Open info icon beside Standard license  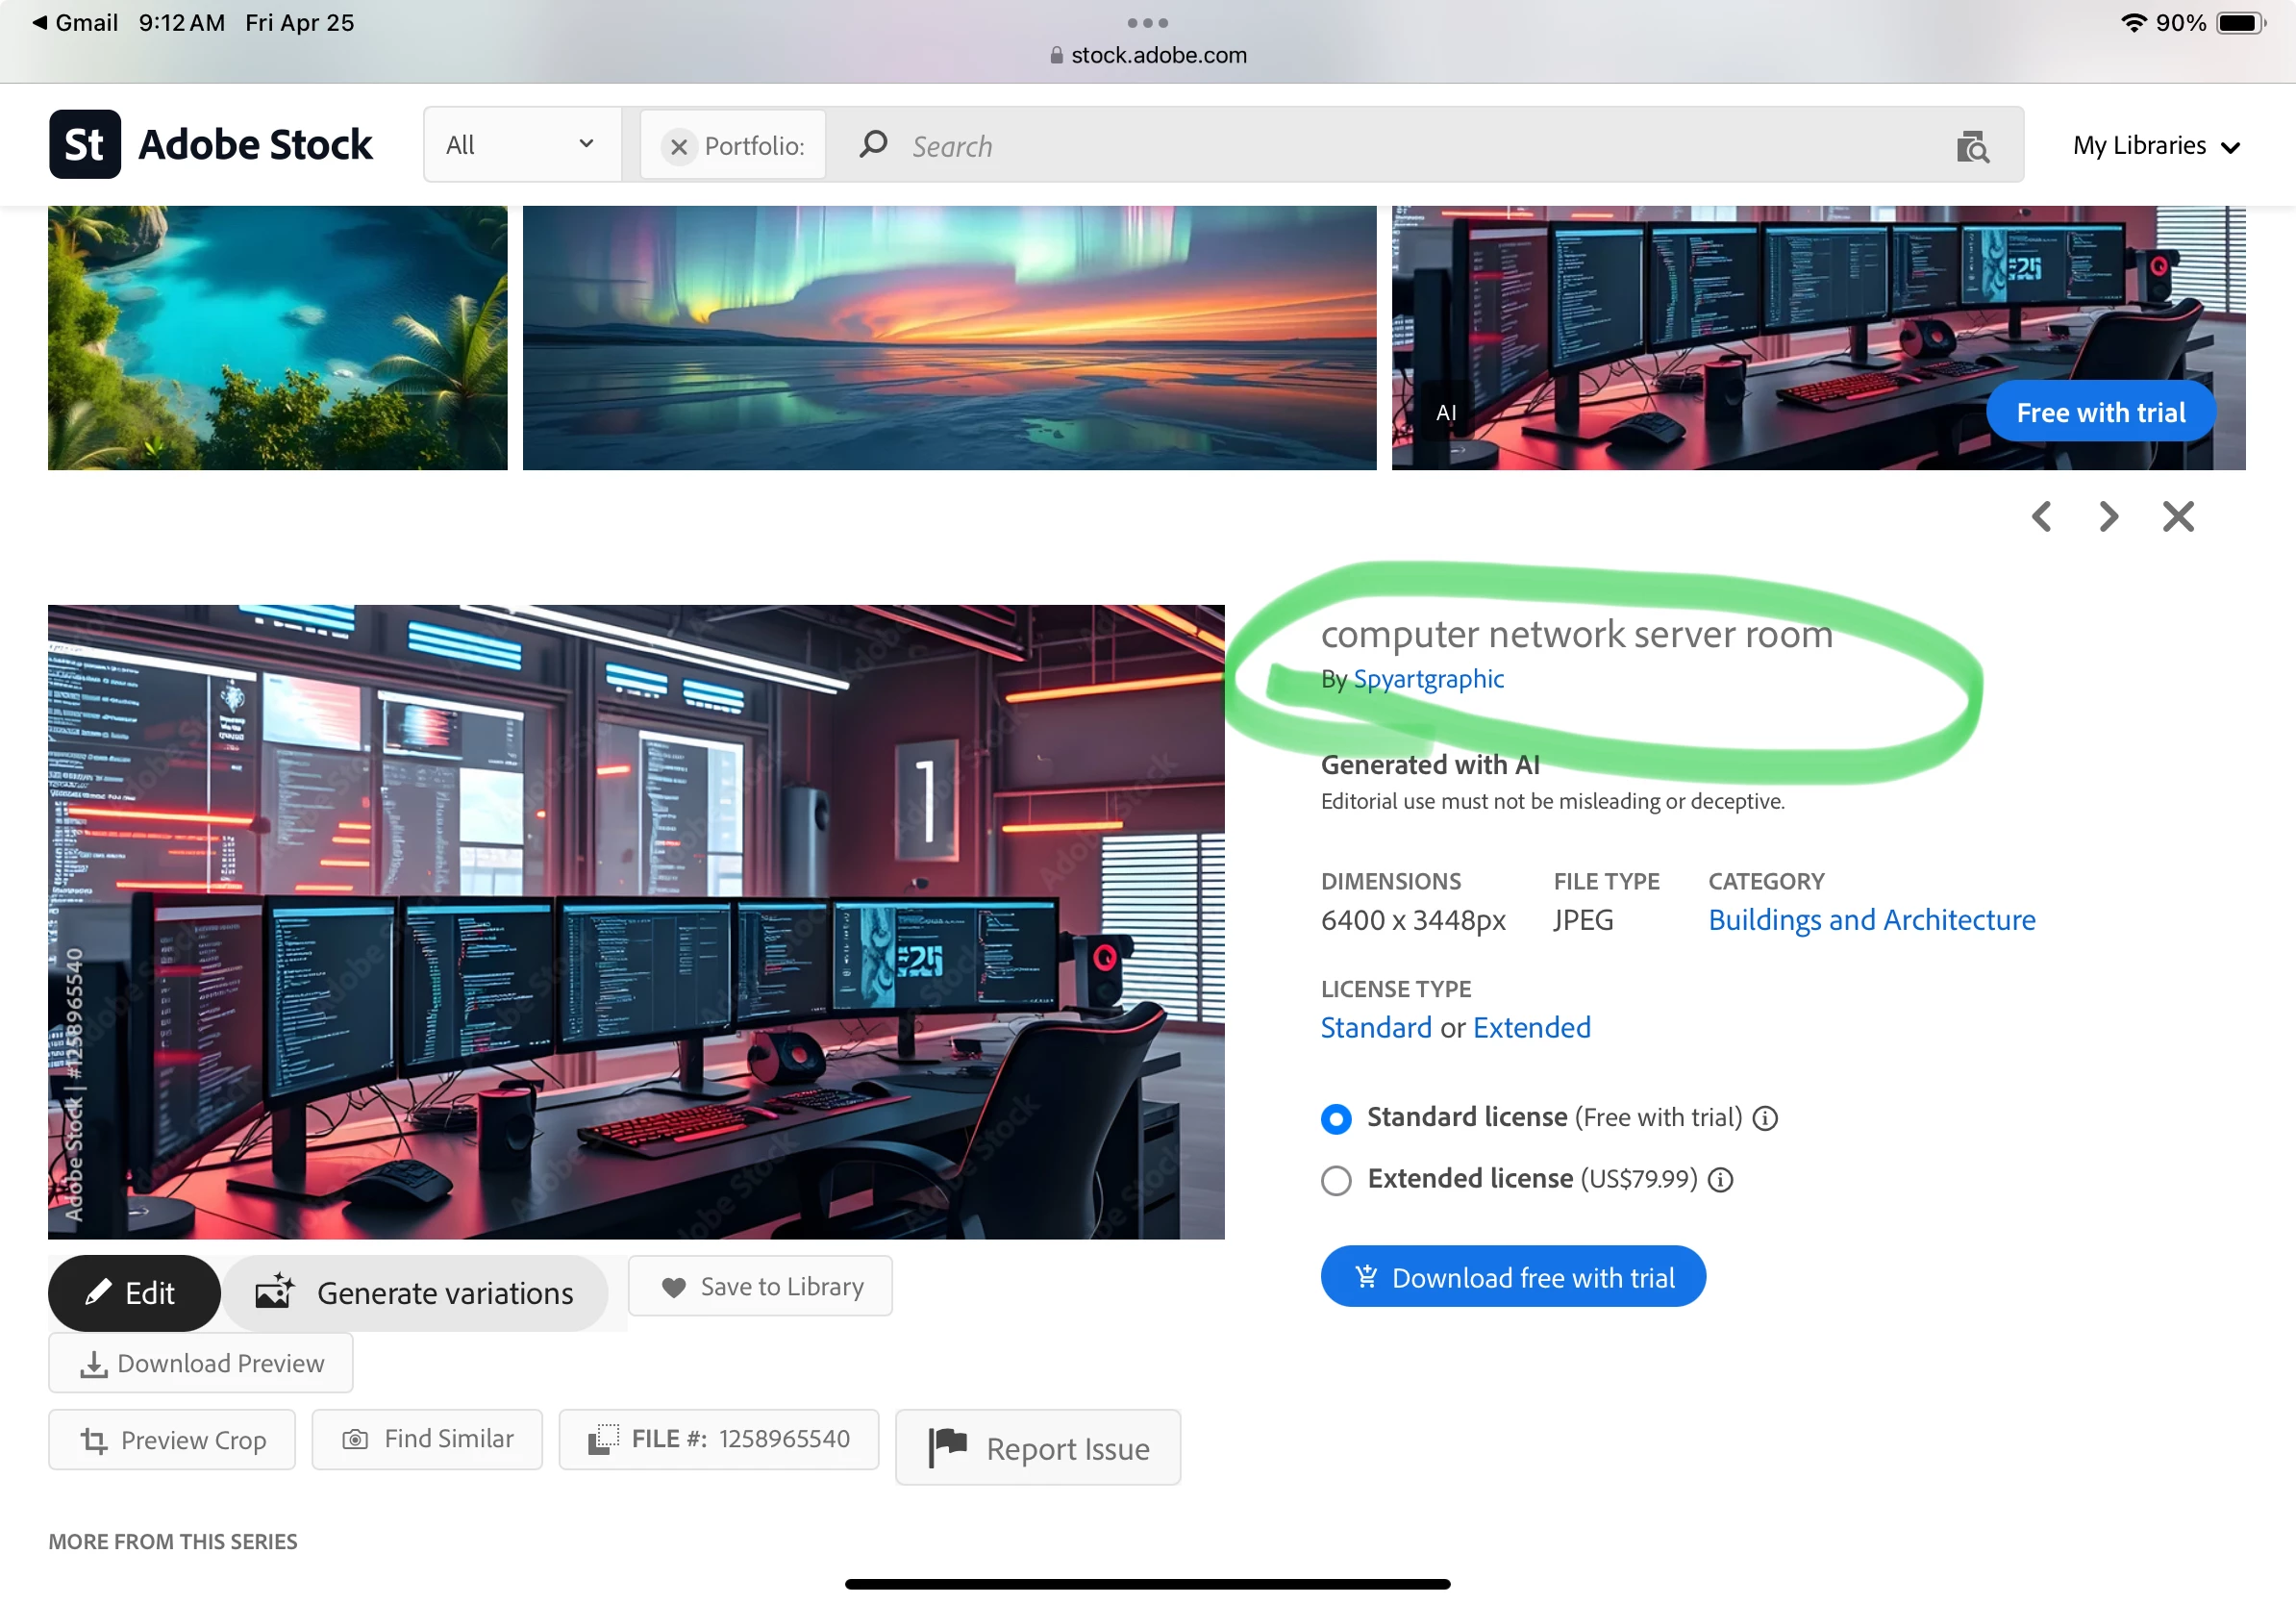pyautogui.click(x=1765, y=1118)
